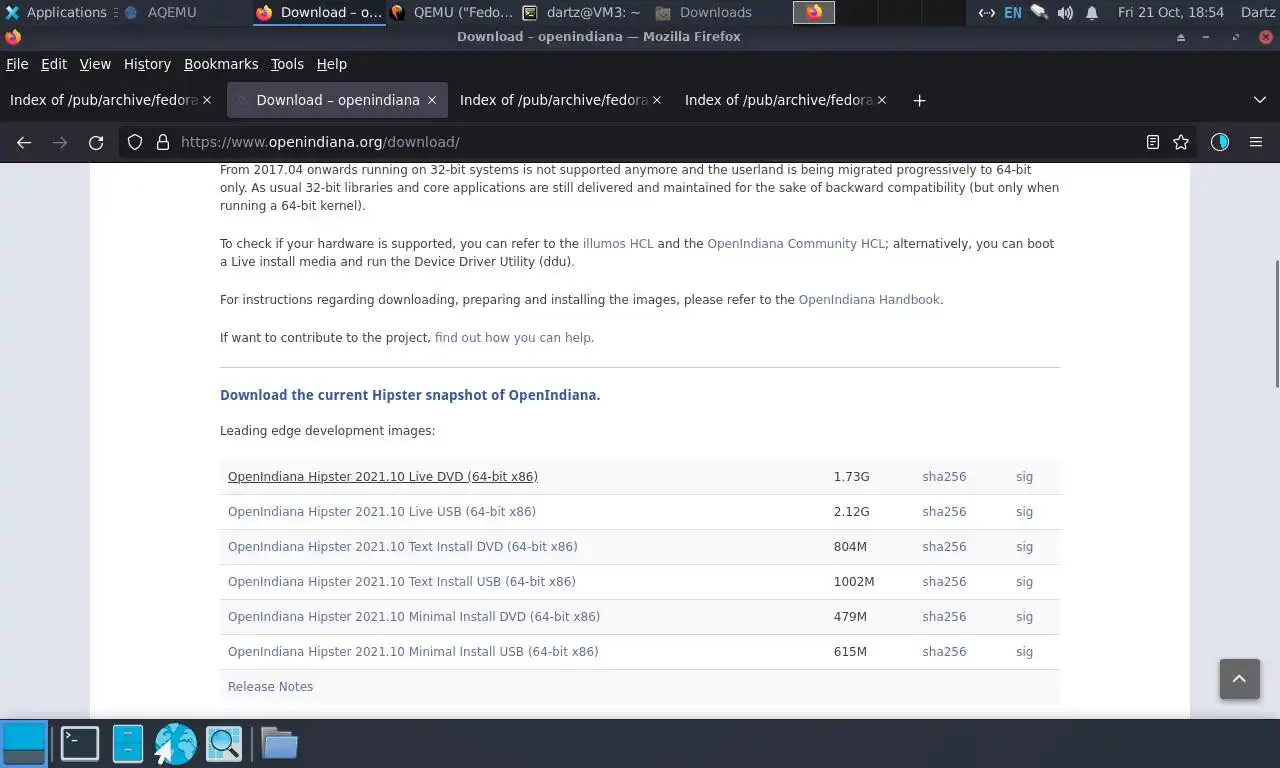Open the View menu
The height and width of the screenshot is (768, 1280).
[x=95, y=64]
